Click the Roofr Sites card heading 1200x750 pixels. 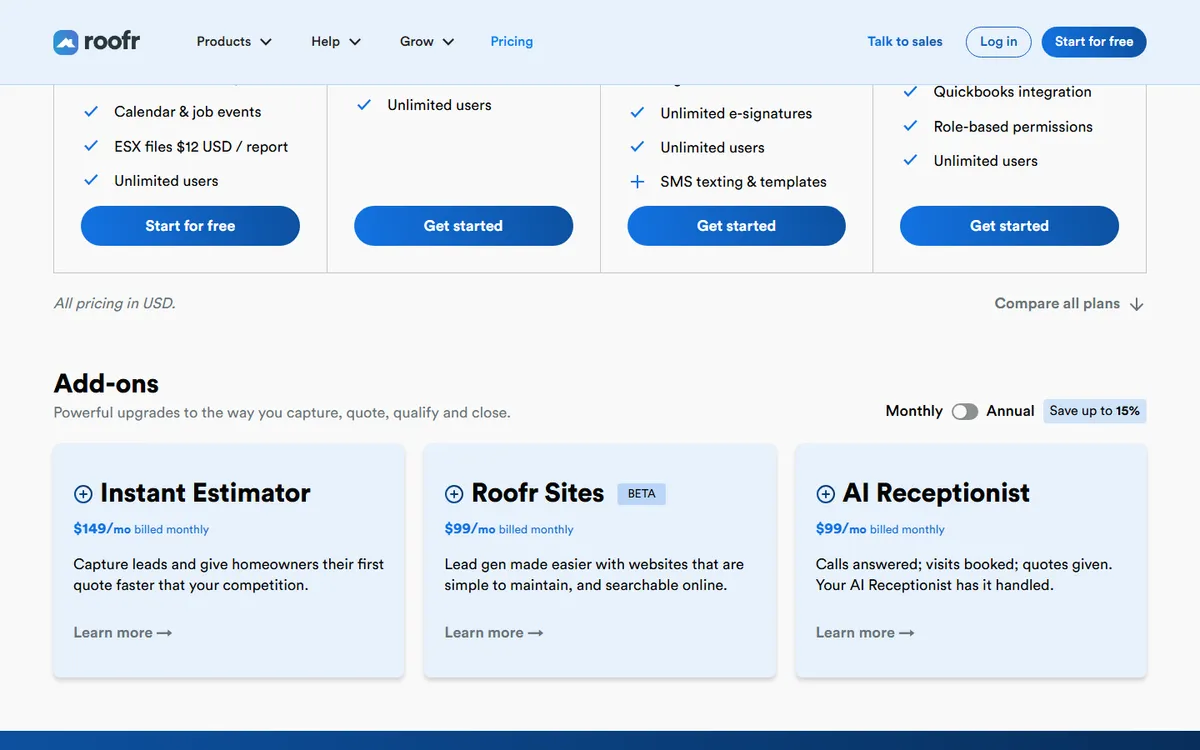coord(538,493)
